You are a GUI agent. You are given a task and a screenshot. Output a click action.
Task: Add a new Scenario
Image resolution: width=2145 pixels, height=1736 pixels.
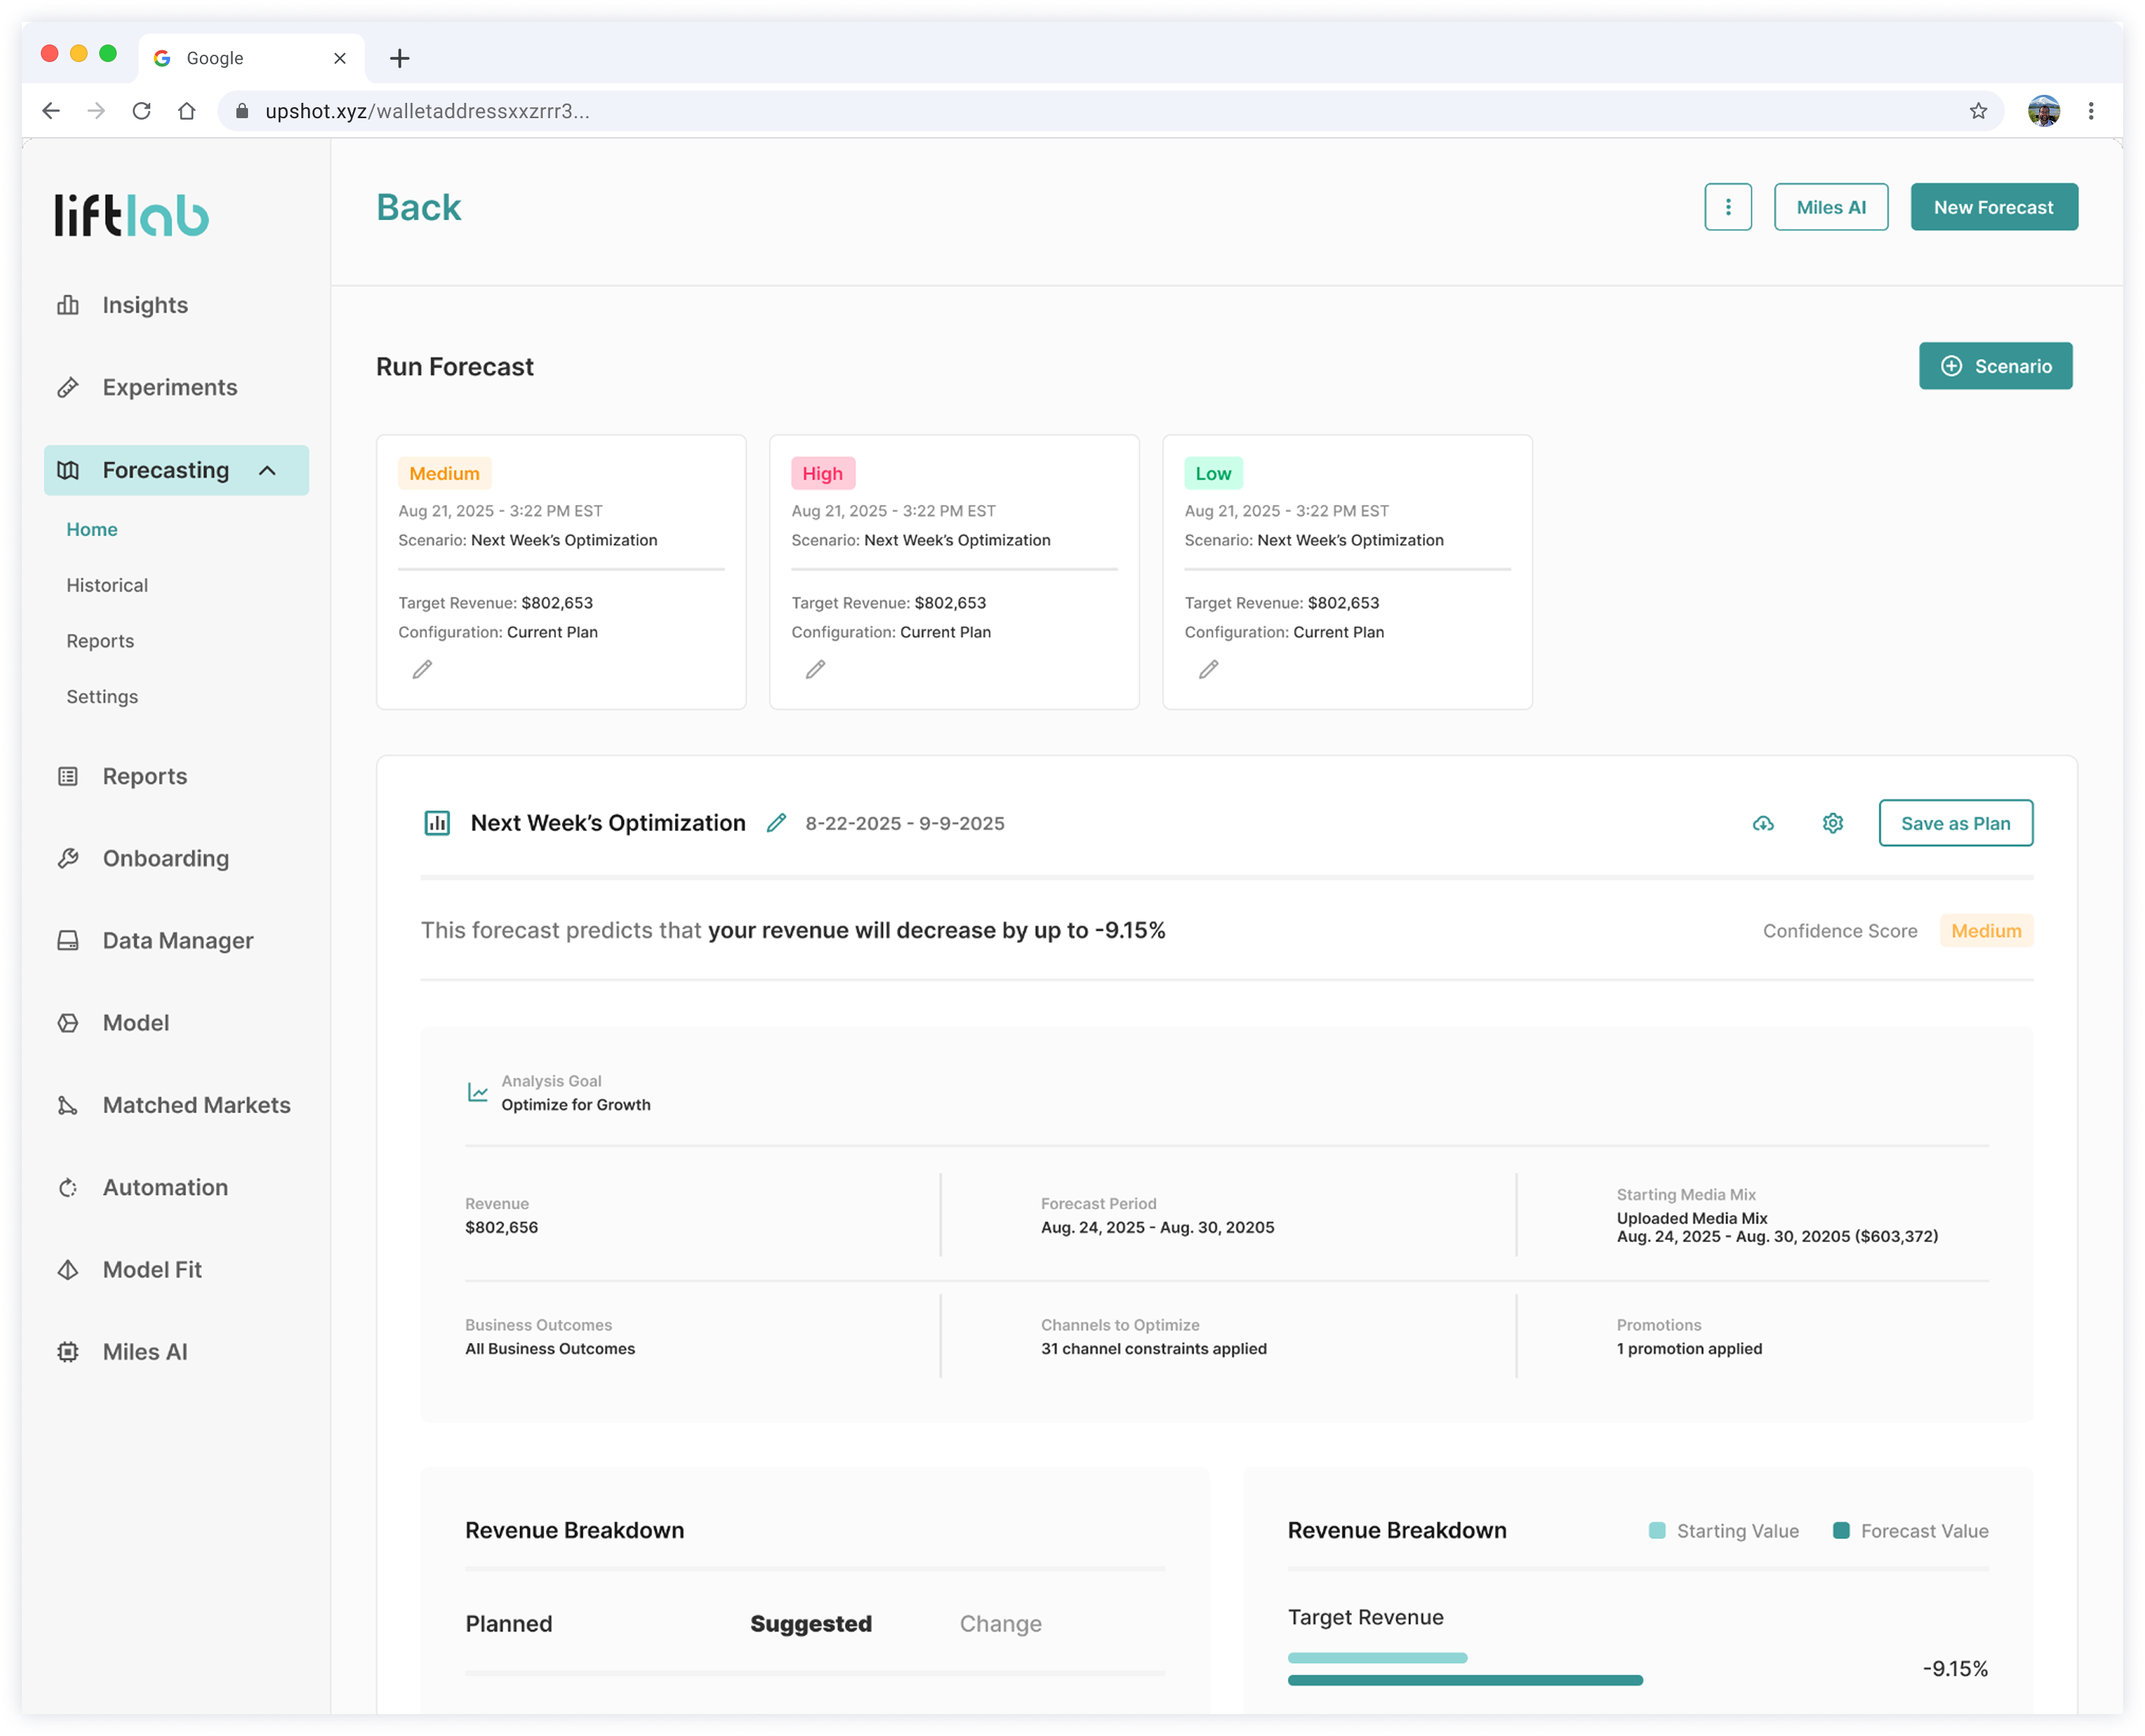pos(1995,366)
